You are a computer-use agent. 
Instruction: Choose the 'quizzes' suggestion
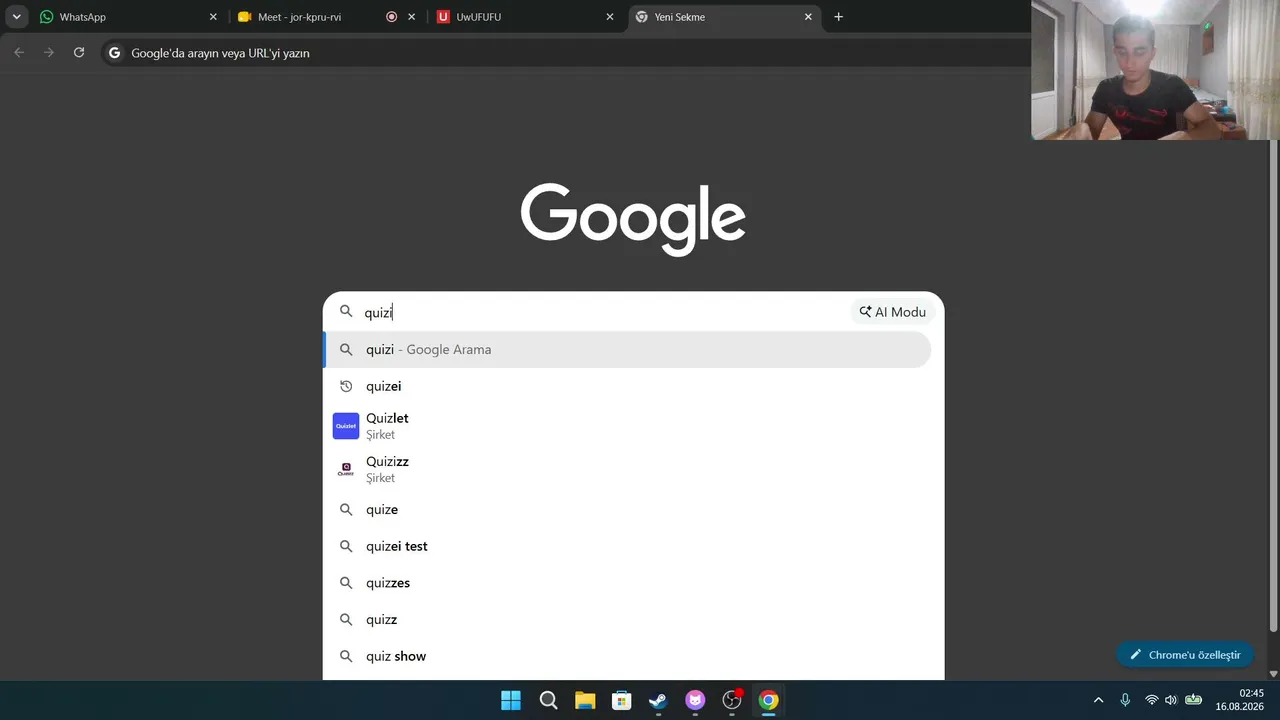click(x=628, y=583)
